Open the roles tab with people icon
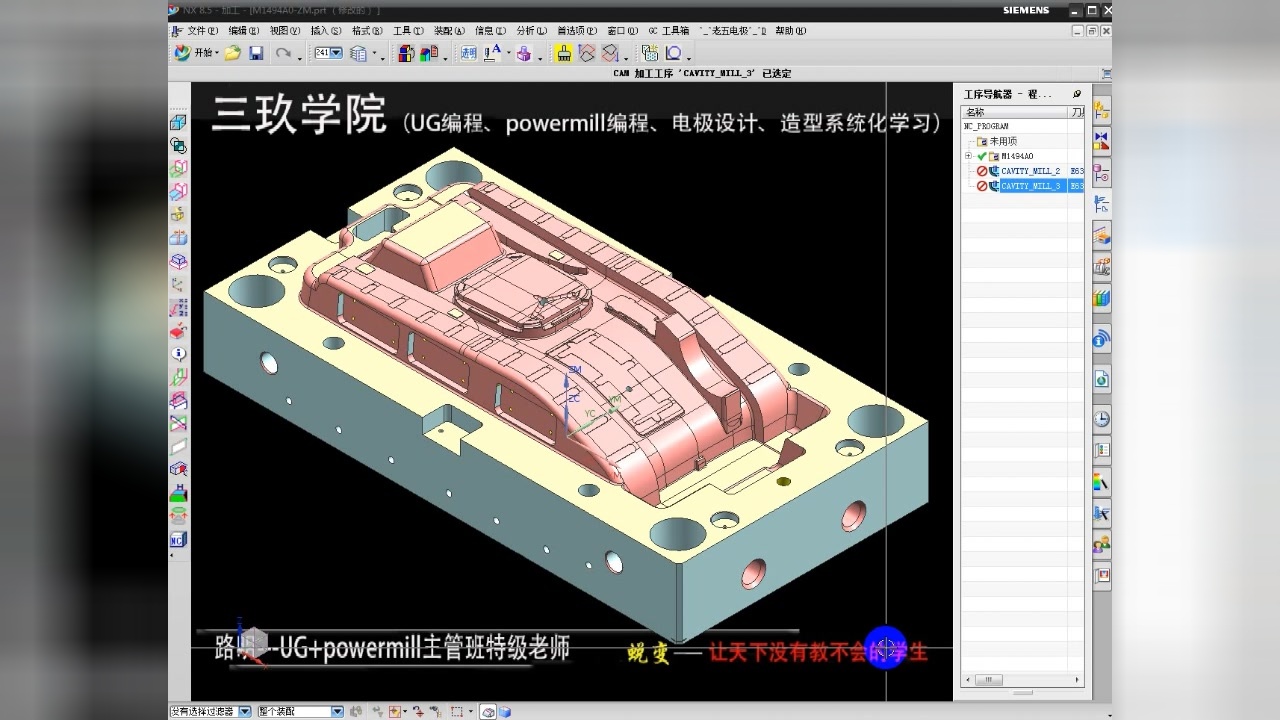Image resolution: width=1280 pixels, height=720 pixels. [1102, 545]
